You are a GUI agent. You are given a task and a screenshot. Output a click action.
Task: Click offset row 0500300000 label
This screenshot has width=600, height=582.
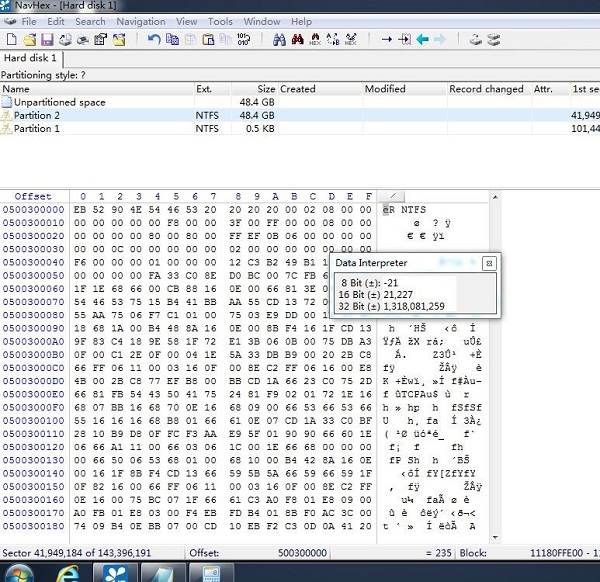click(x=34, y=210)
